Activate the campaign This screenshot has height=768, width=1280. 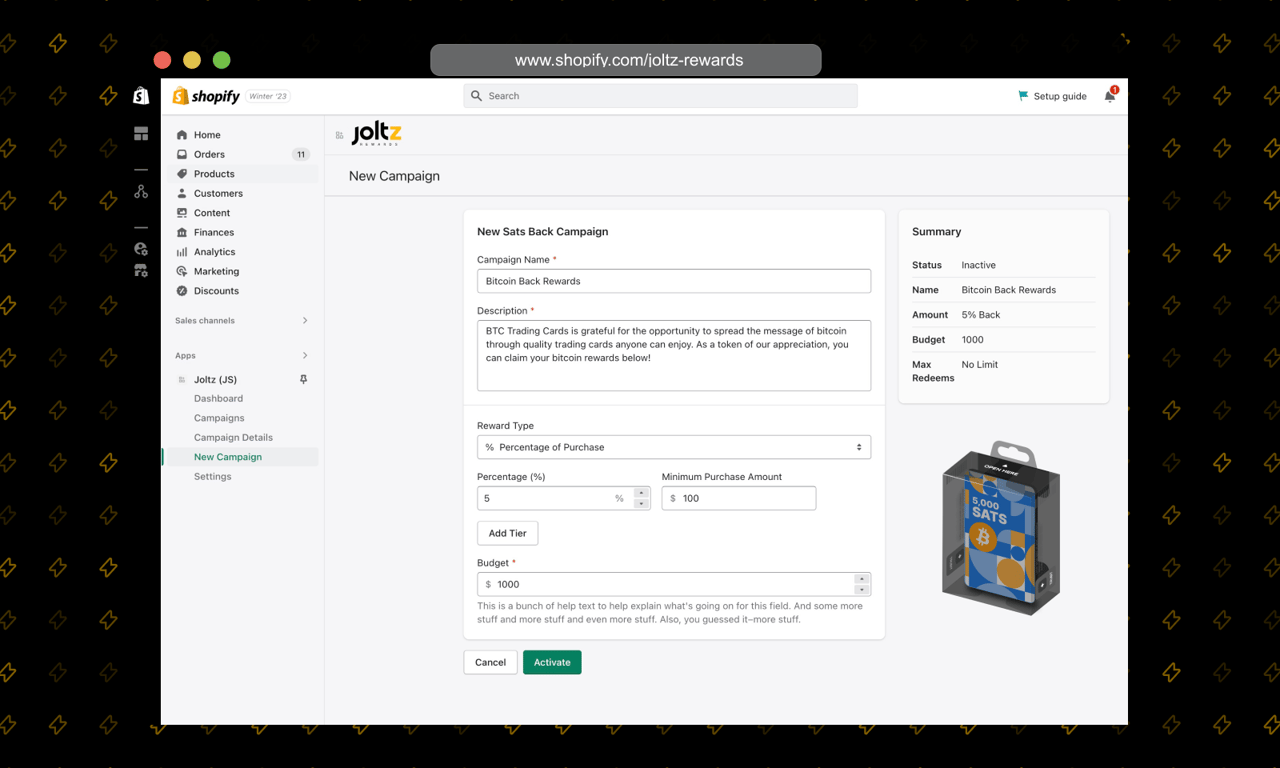tap(552, 662)
